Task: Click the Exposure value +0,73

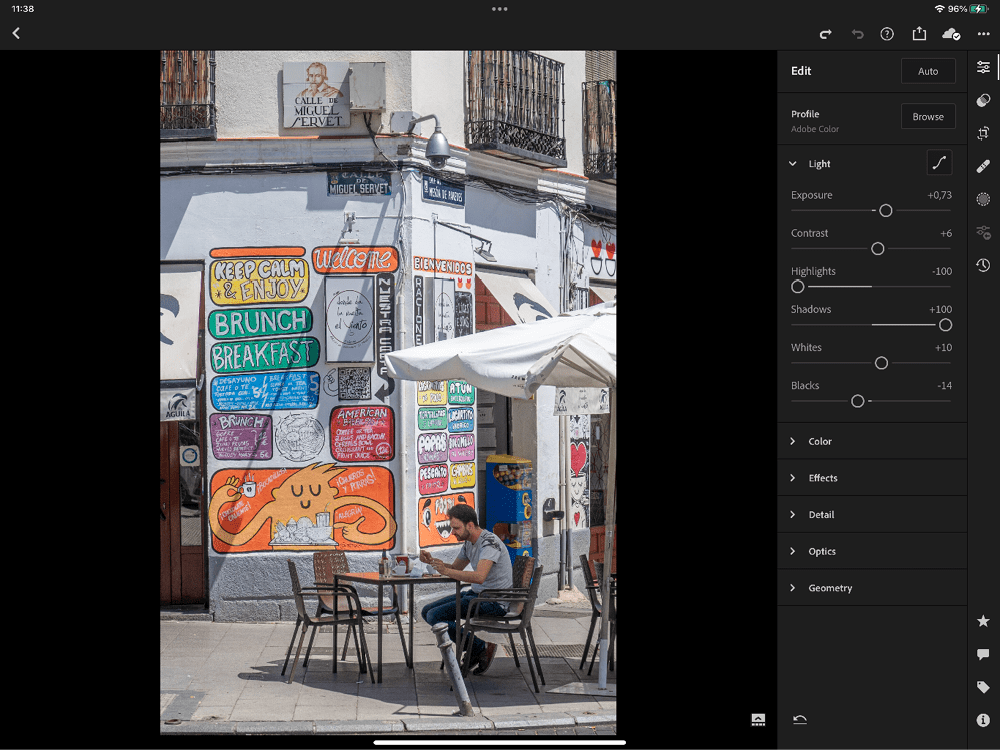Action: click(939, 195)
